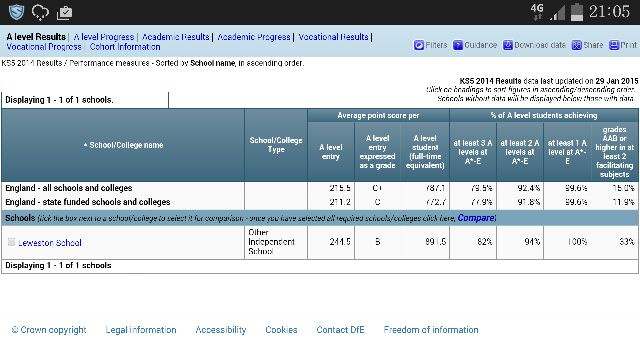640x360 pixels.
Task: Tap the clipboard notification icon
Action: 64,12
